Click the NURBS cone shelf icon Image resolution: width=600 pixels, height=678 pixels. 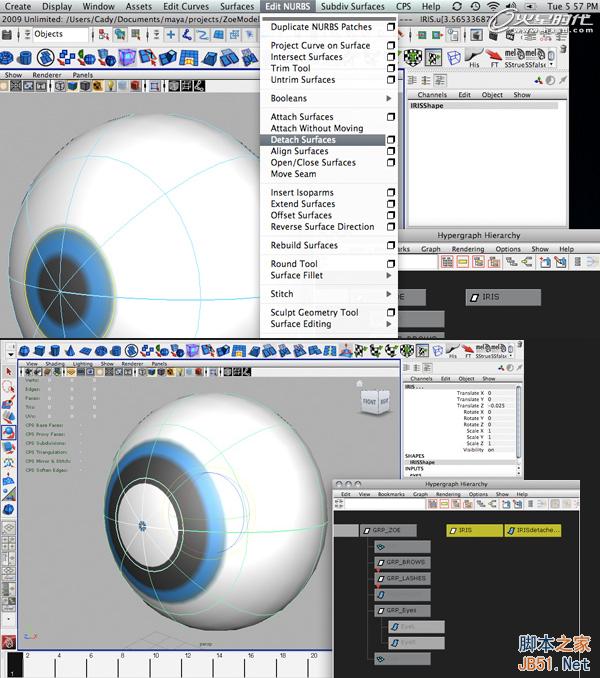(70, 351)
